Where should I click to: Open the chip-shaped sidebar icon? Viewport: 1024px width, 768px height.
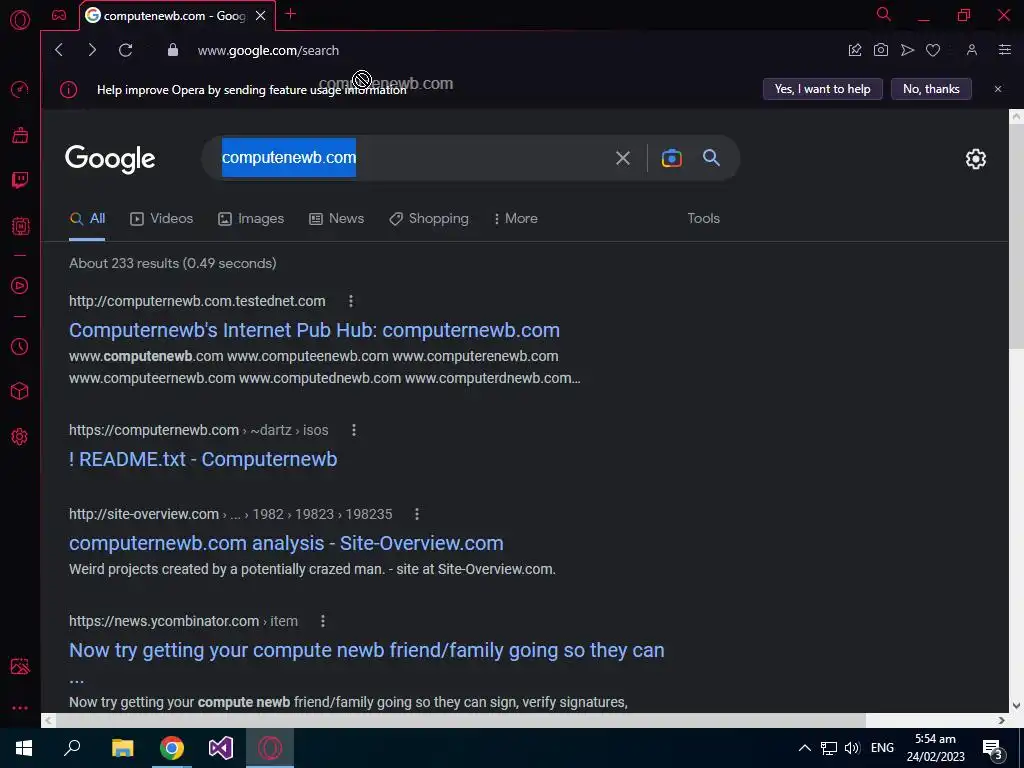point(20,226)
